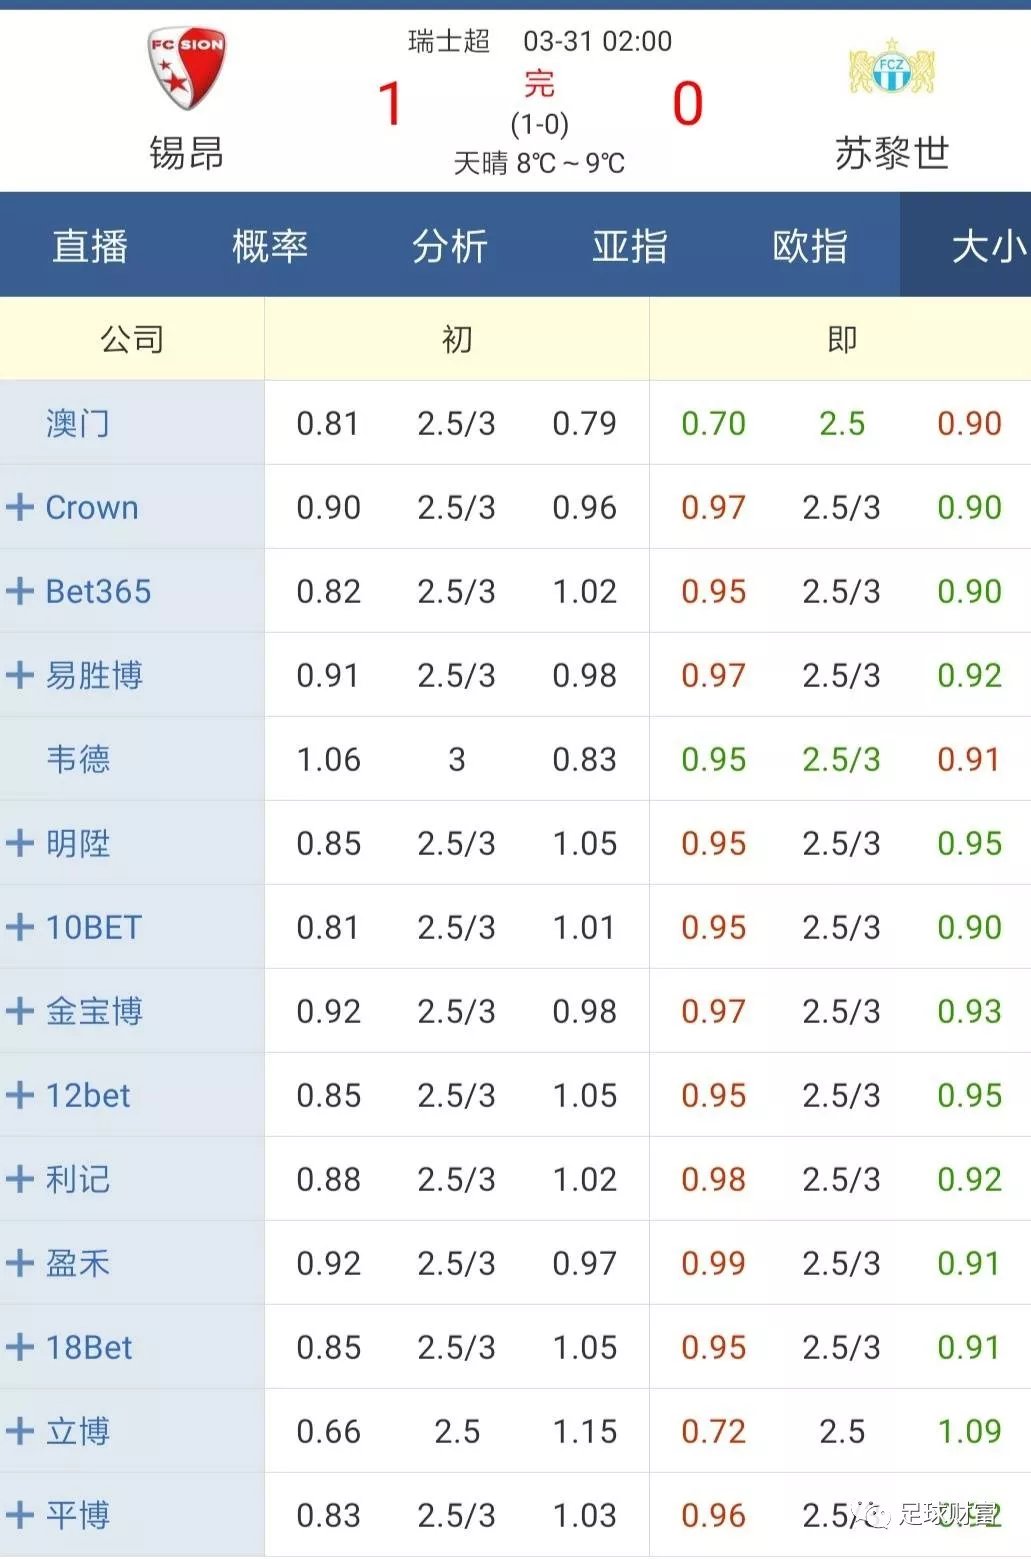The image size is (1031, 1559).
Task: Switch to the 直播 tab
Action: [90, 246]
